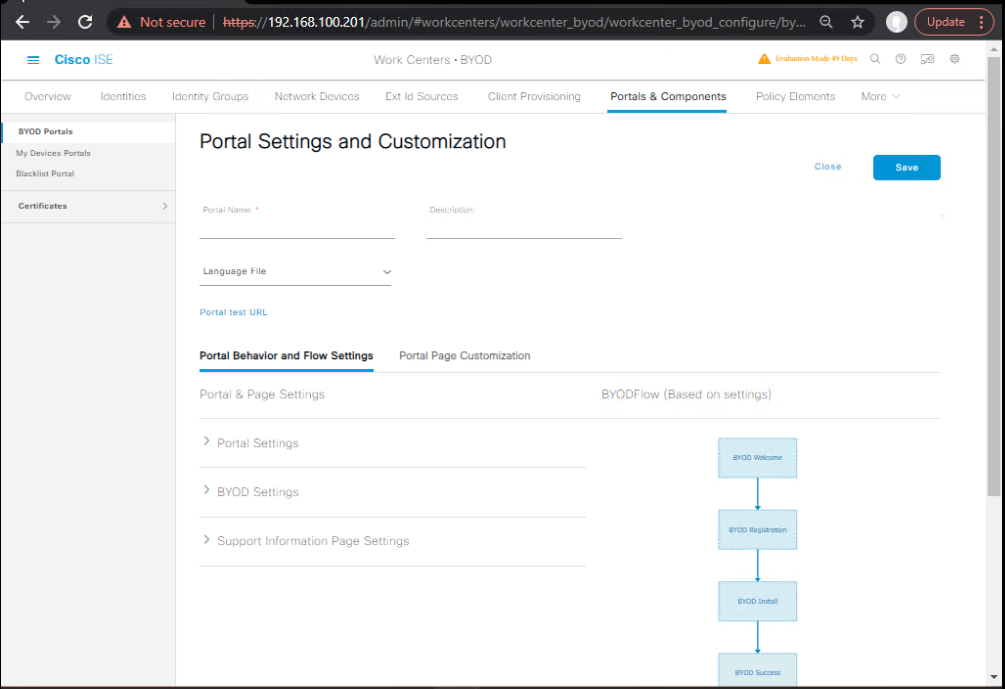The height and width of the screenshot is (689, 1005).
Task: Select BYOD Portals in sidebar
Action: (x=46, y=131)
